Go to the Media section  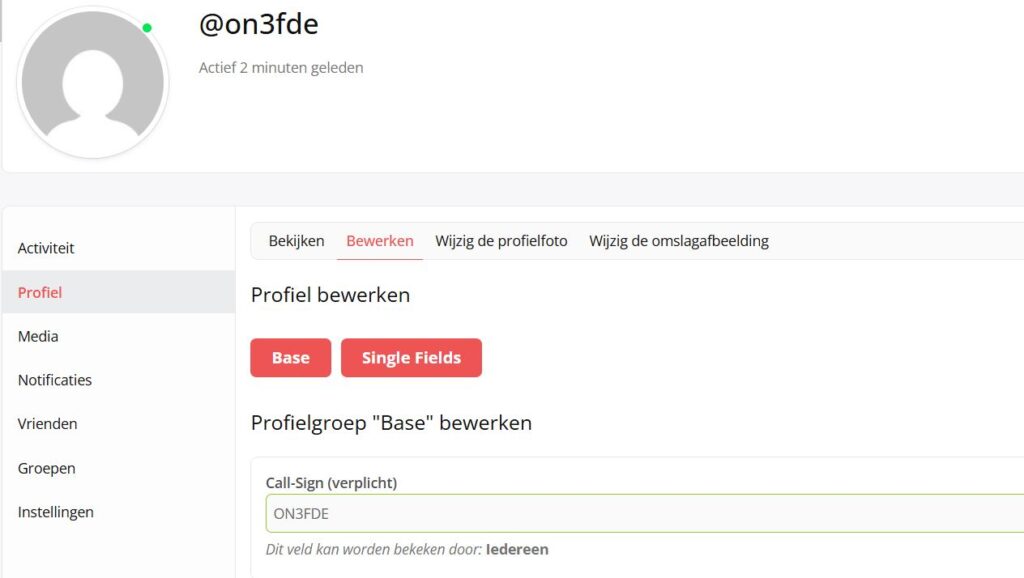(x=38, y=336)
